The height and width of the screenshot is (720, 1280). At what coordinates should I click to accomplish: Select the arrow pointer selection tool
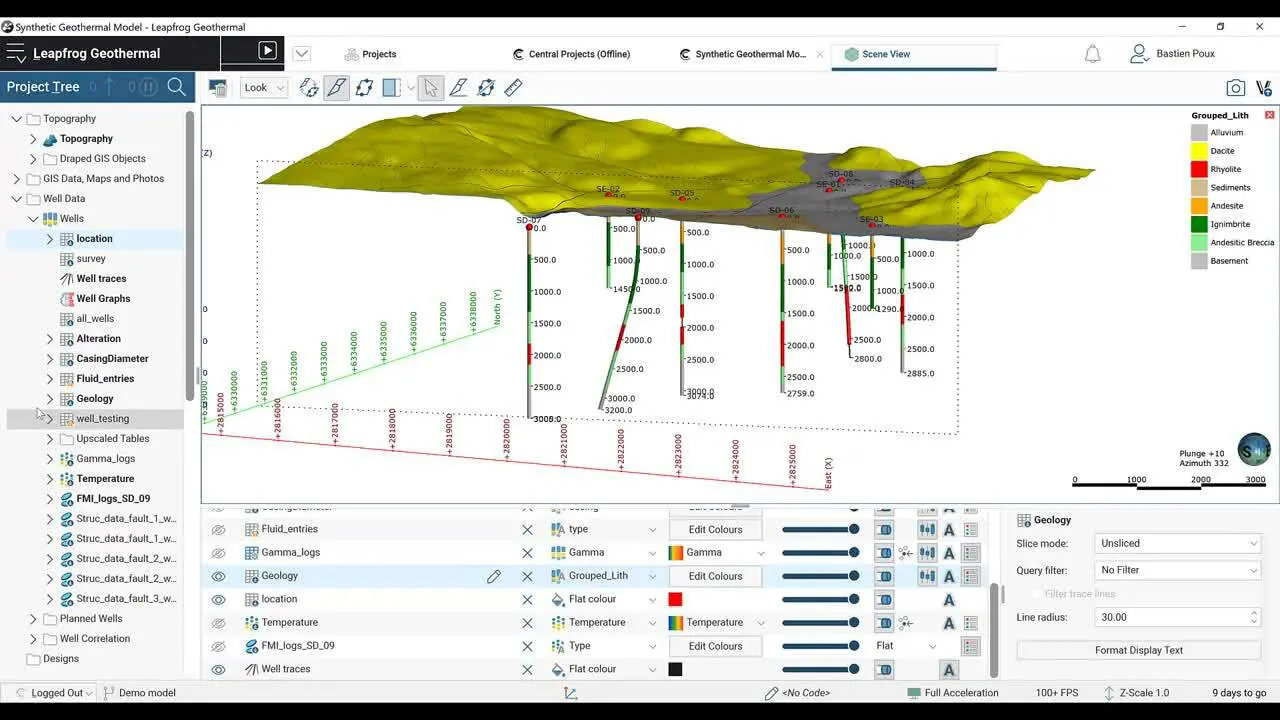coord(431,88)
